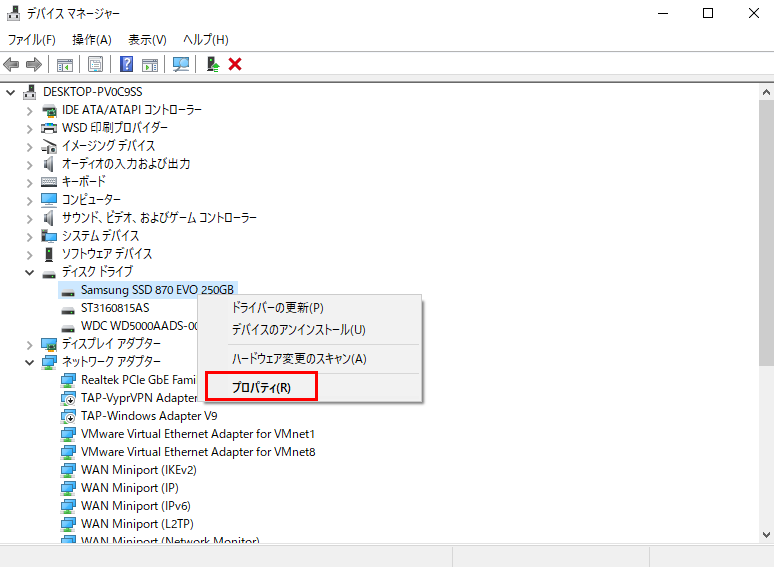This screenshot has width=774, height=567.
Task: Select VMware Virtual Ethernet Adapter for VMnet8
Action: (198, 452)
